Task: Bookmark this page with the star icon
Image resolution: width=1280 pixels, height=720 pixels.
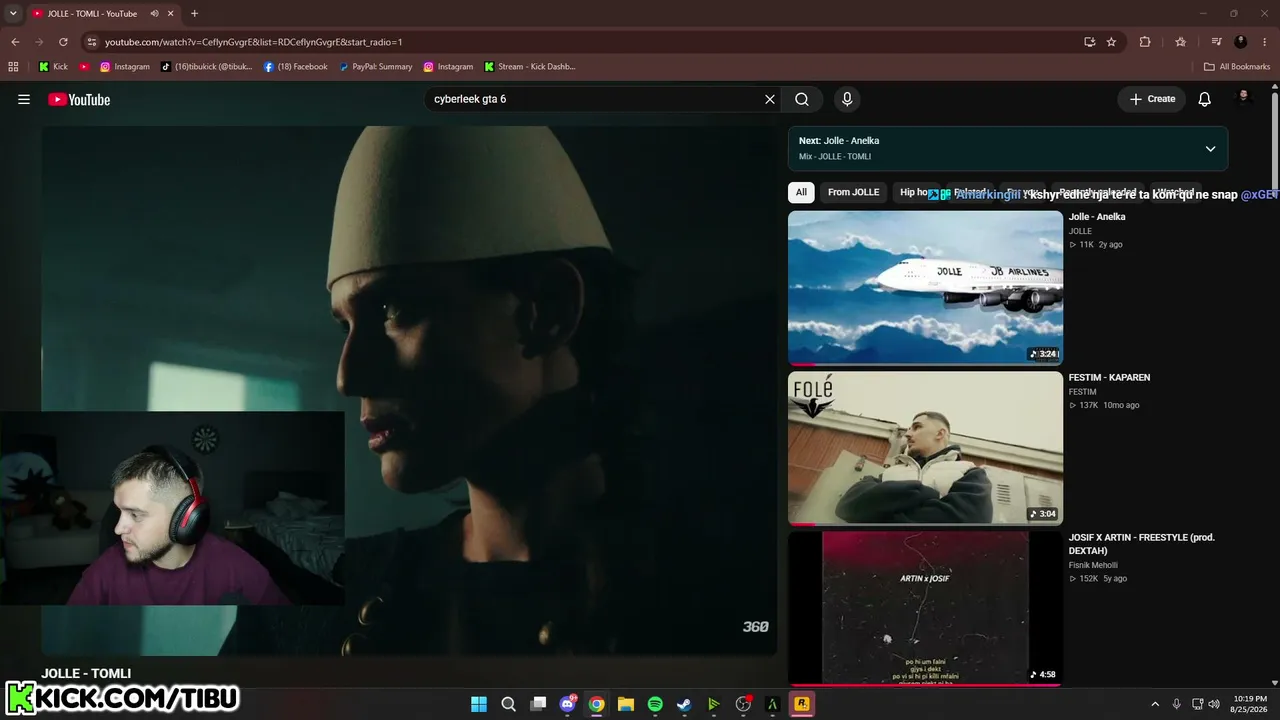Action: (x=1111, y=42)
